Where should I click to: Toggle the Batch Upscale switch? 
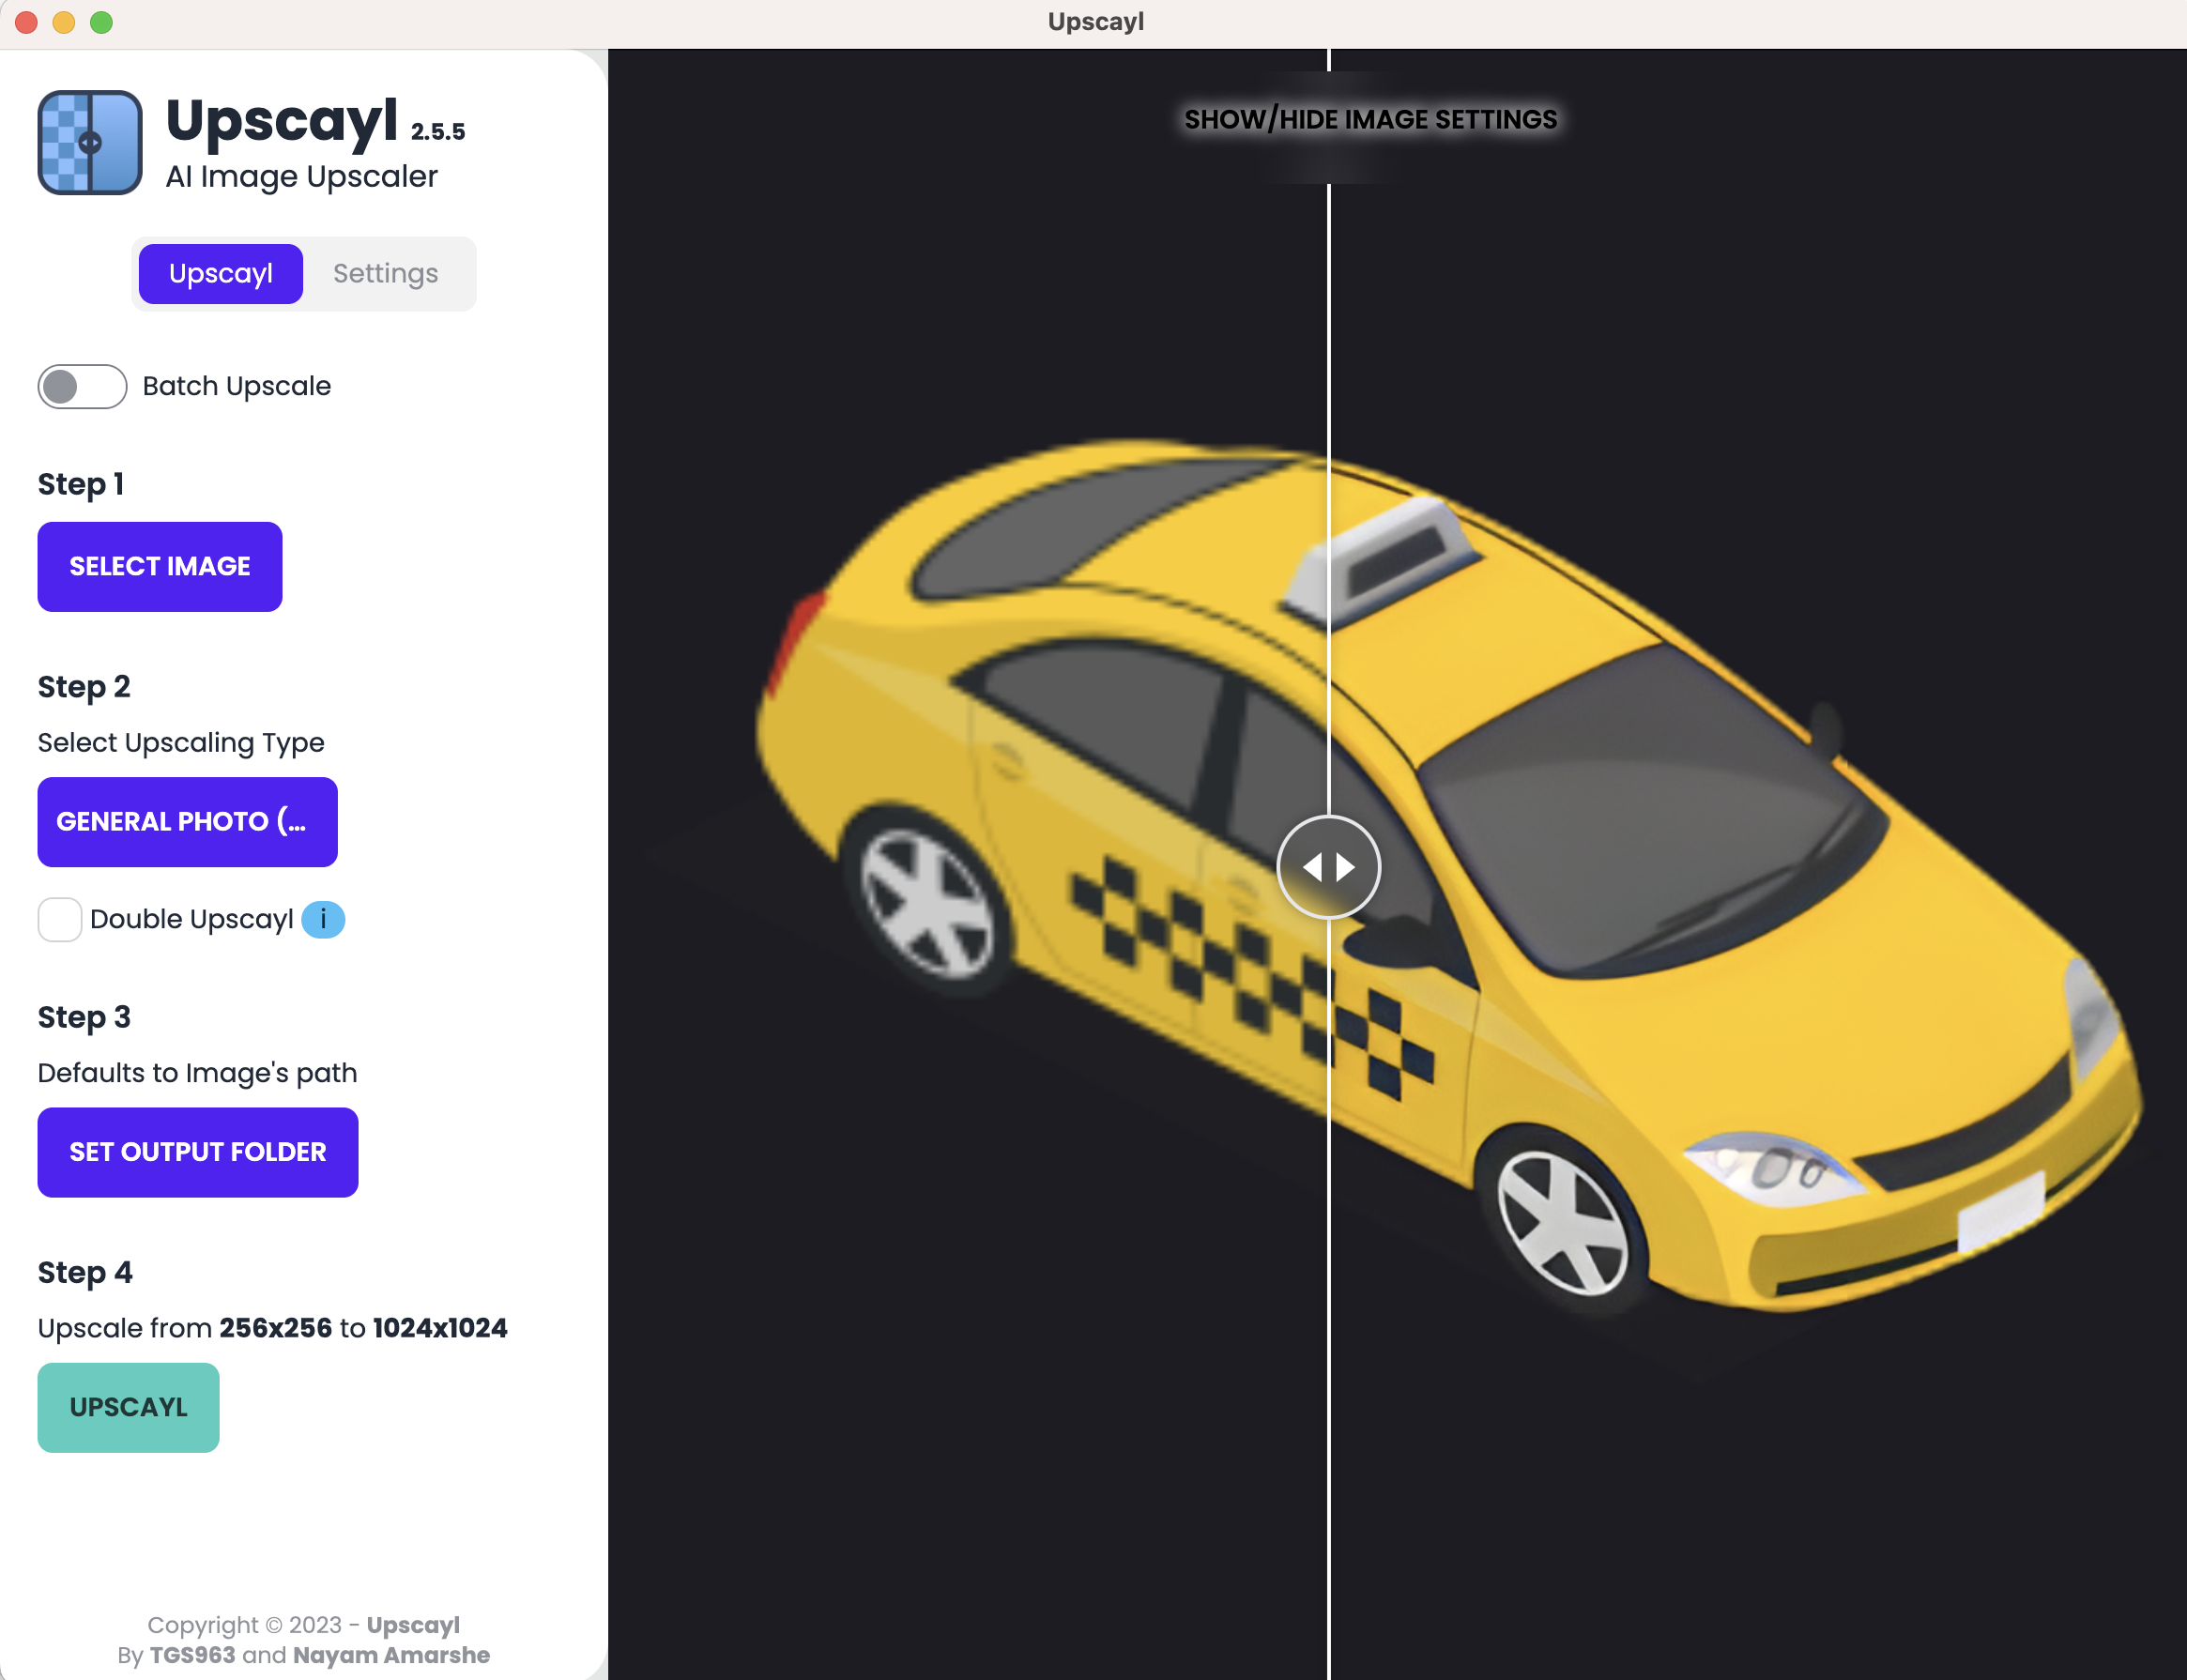82,386
